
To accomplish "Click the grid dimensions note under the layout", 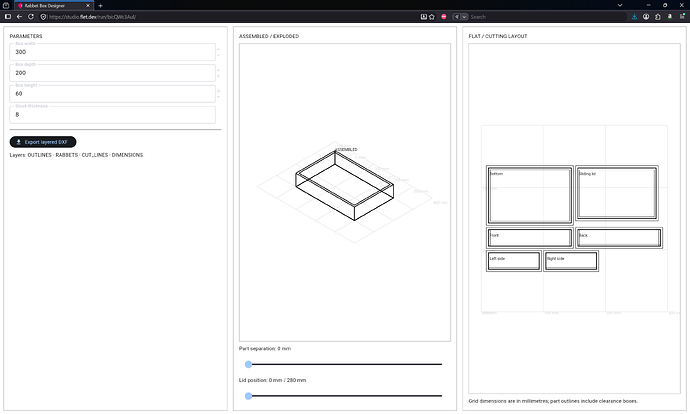I will pyautogui.click(x=553, y=401).
